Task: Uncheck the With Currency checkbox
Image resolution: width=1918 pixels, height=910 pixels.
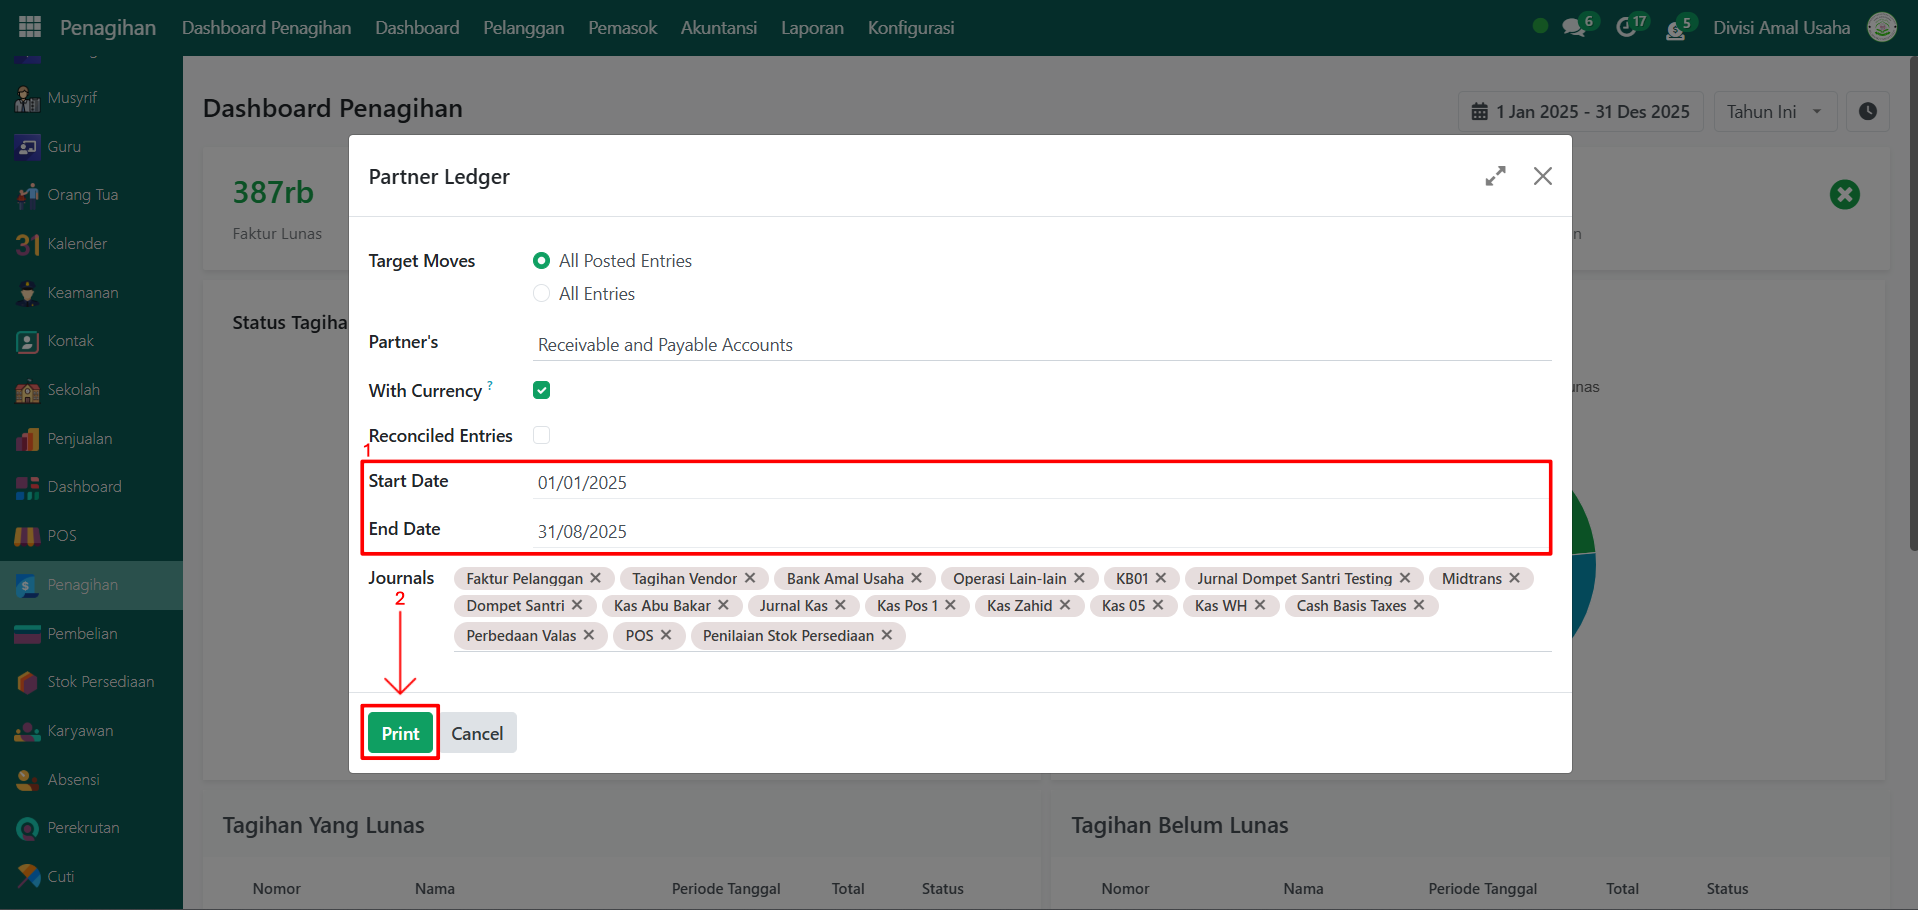Action: point(541,390)
